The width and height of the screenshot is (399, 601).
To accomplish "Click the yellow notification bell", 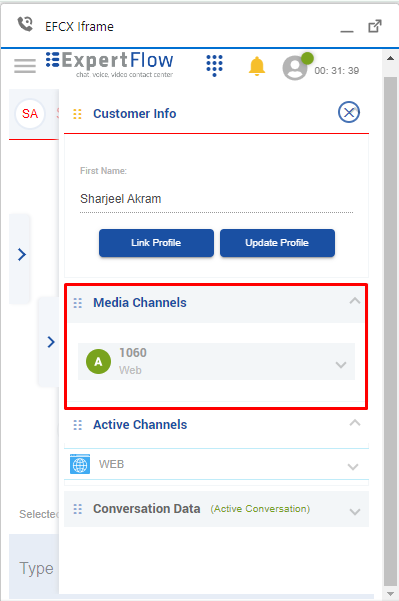I will 257,66.
